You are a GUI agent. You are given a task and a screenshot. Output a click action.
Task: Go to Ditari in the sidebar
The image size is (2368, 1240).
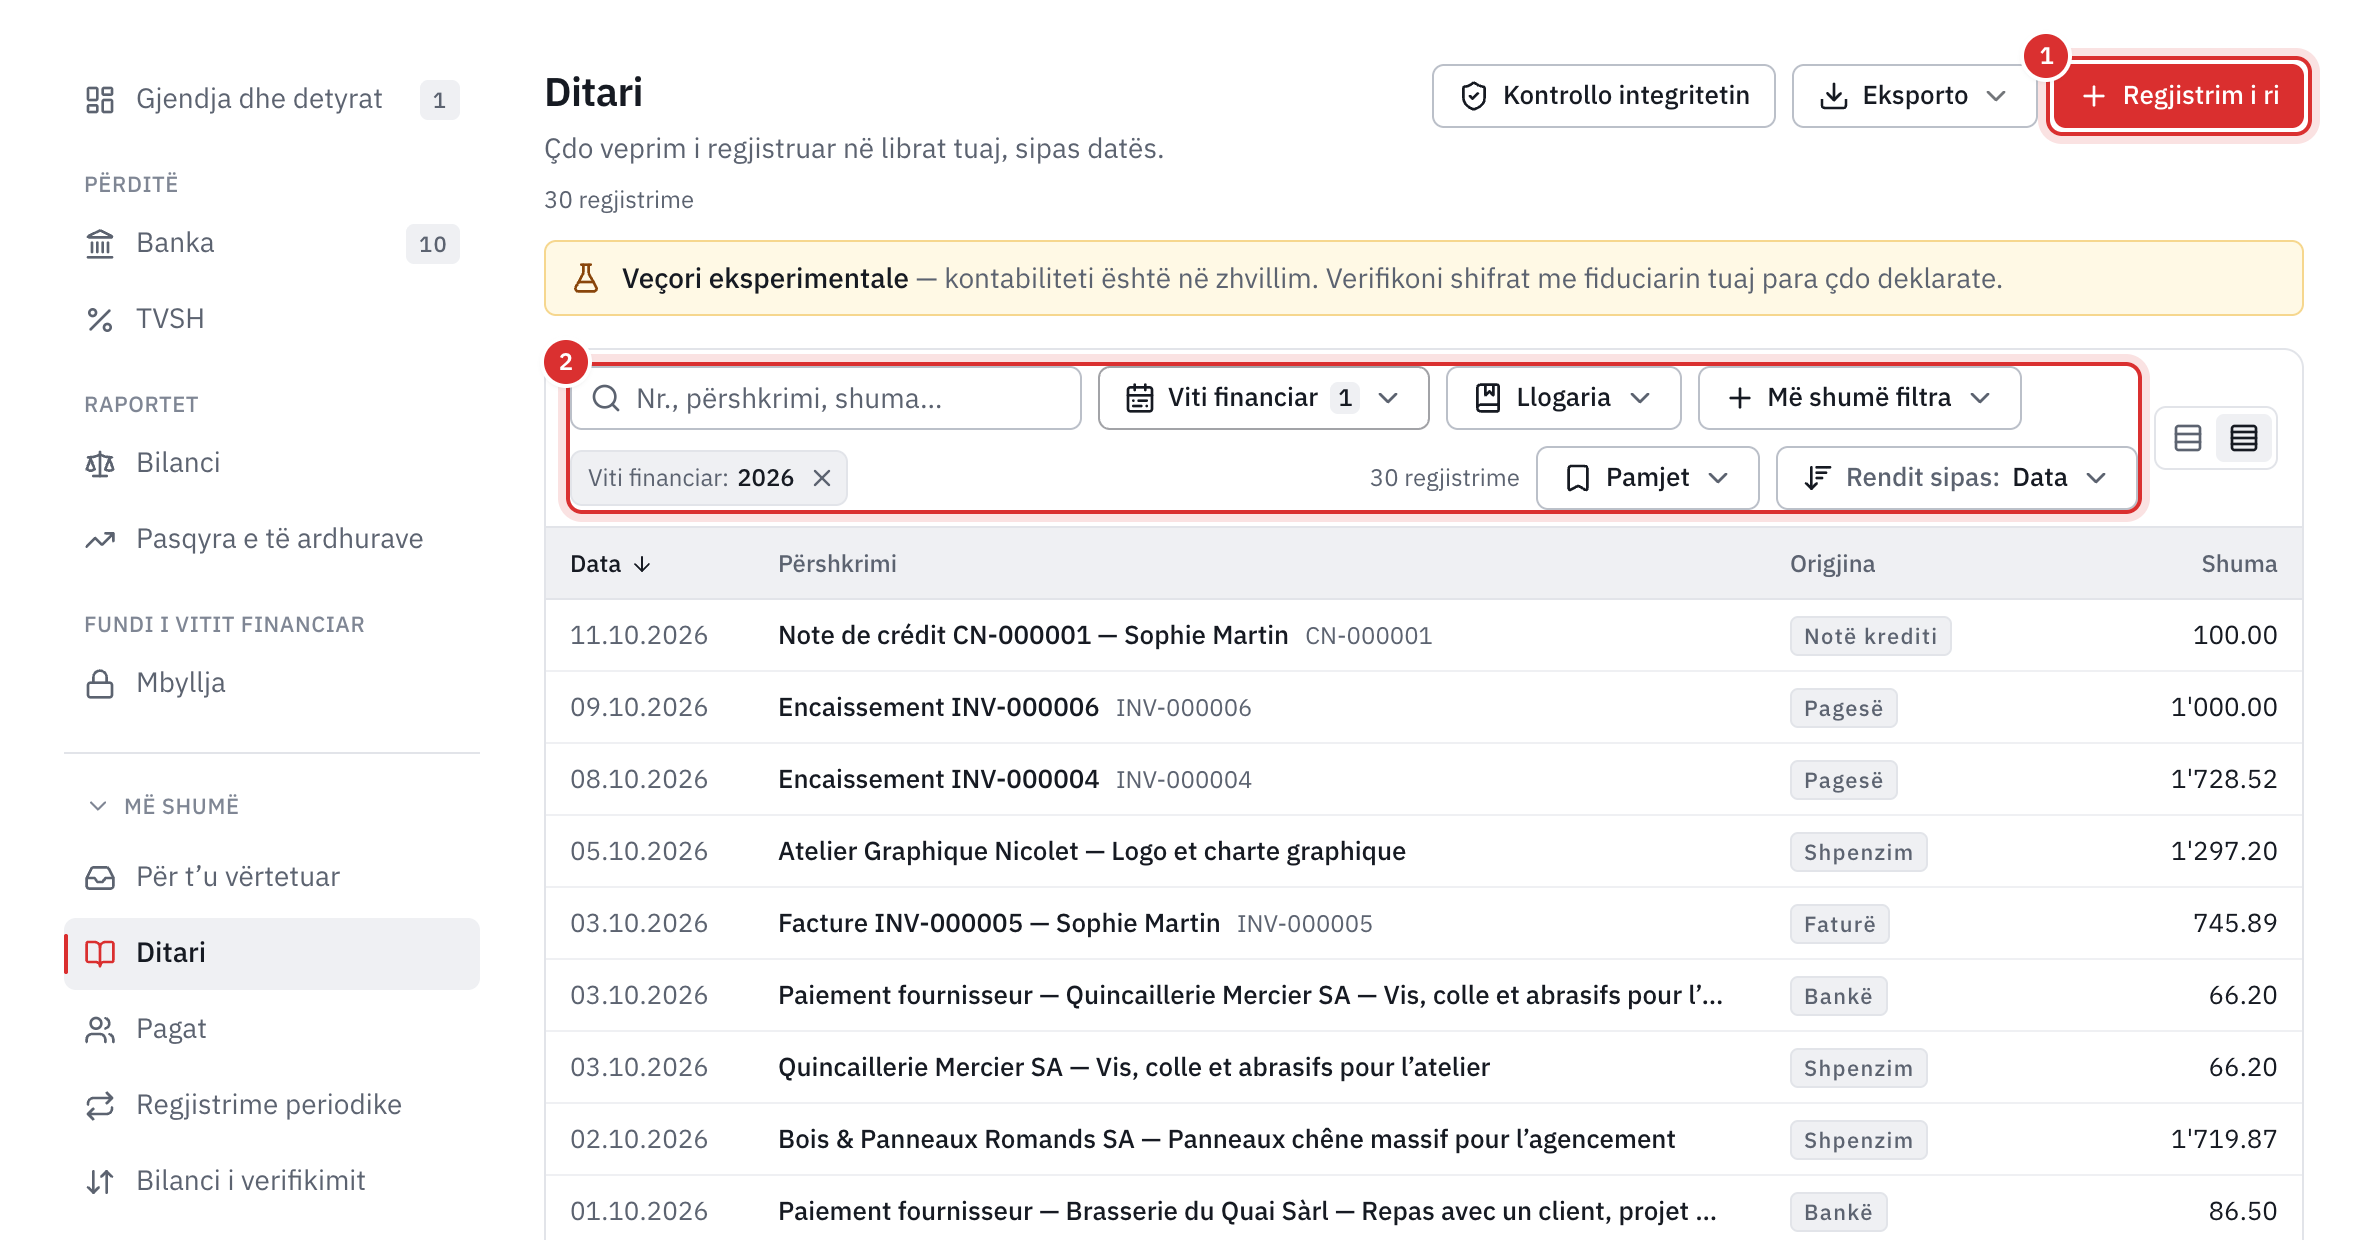[x=272, y=953]
